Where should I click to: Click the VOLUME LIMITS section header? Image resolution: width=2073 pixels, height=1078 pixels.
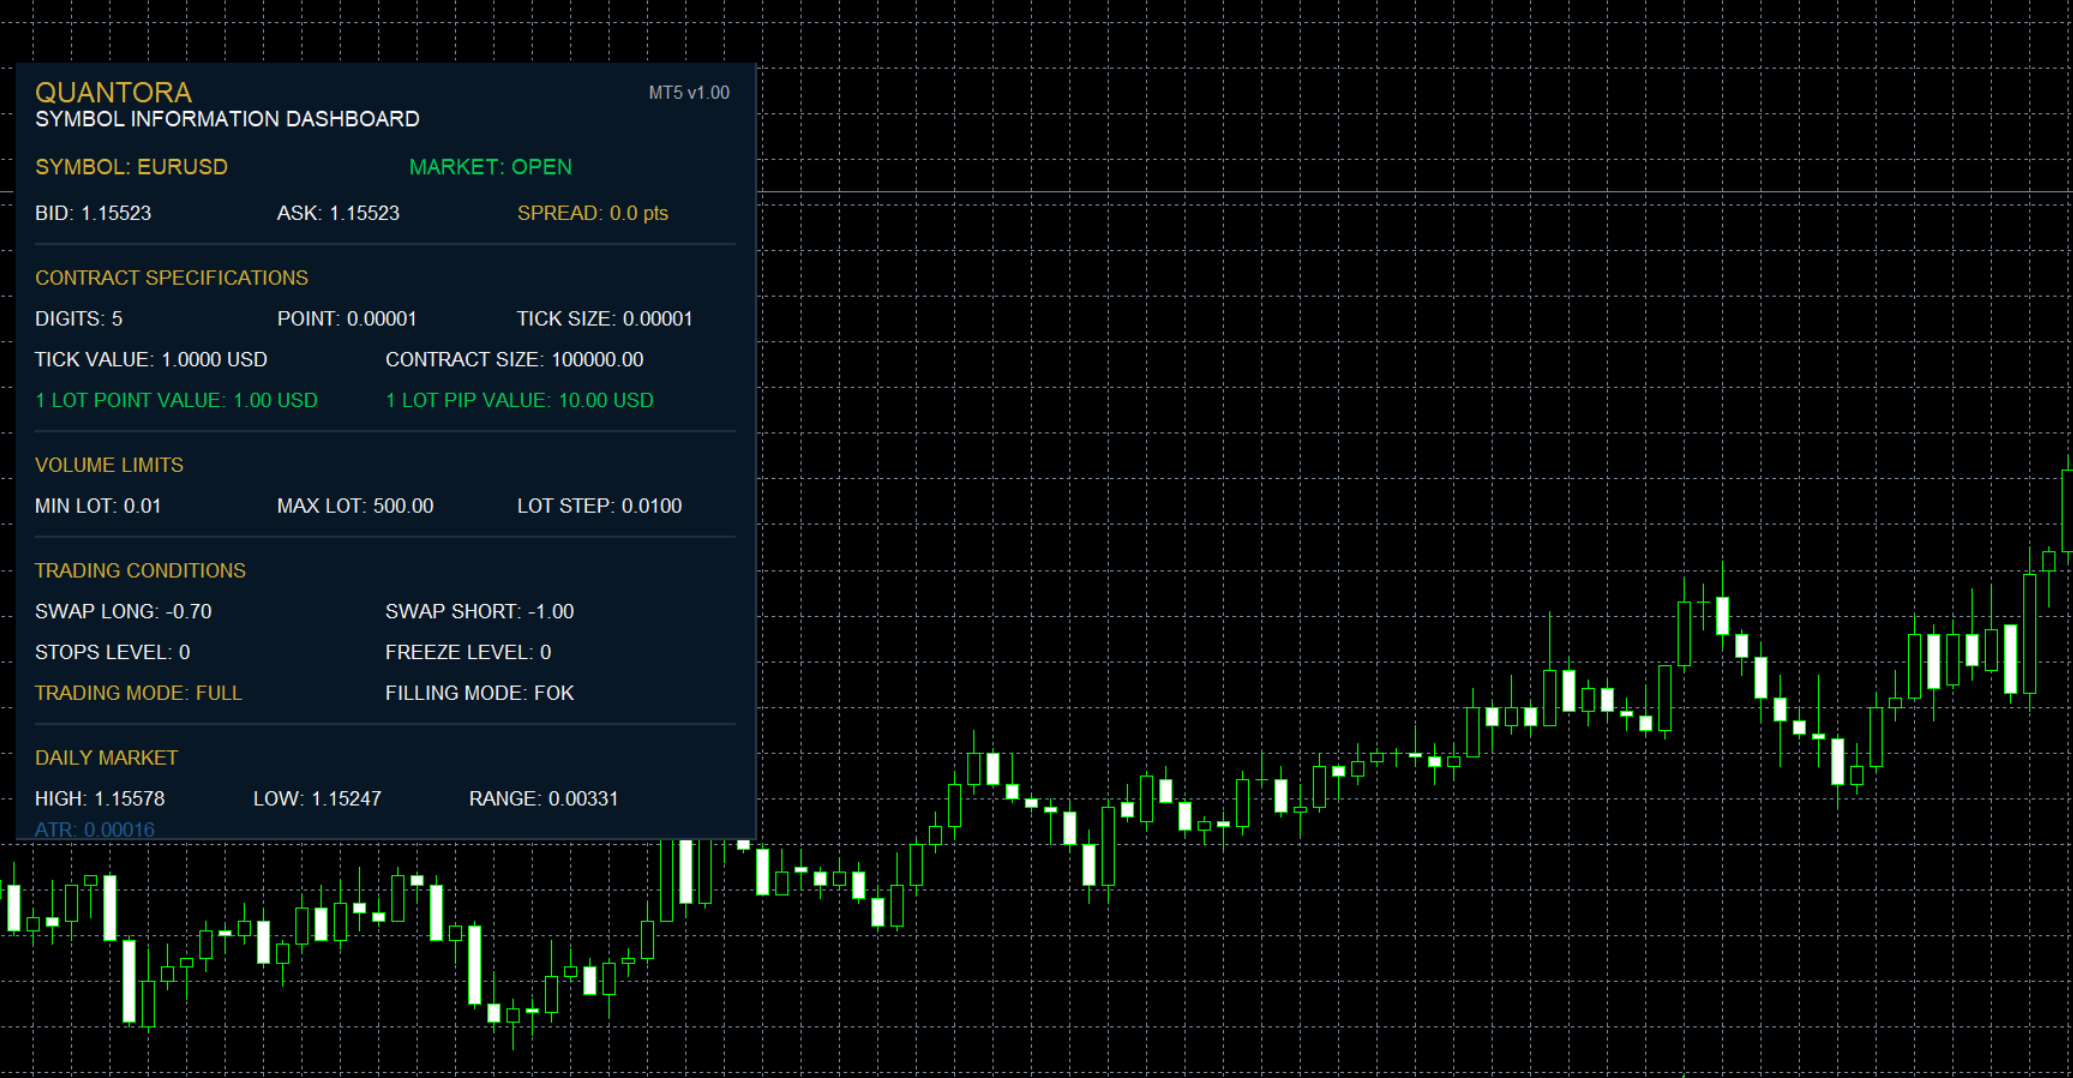pyautogui.click(x=109, y=465)
